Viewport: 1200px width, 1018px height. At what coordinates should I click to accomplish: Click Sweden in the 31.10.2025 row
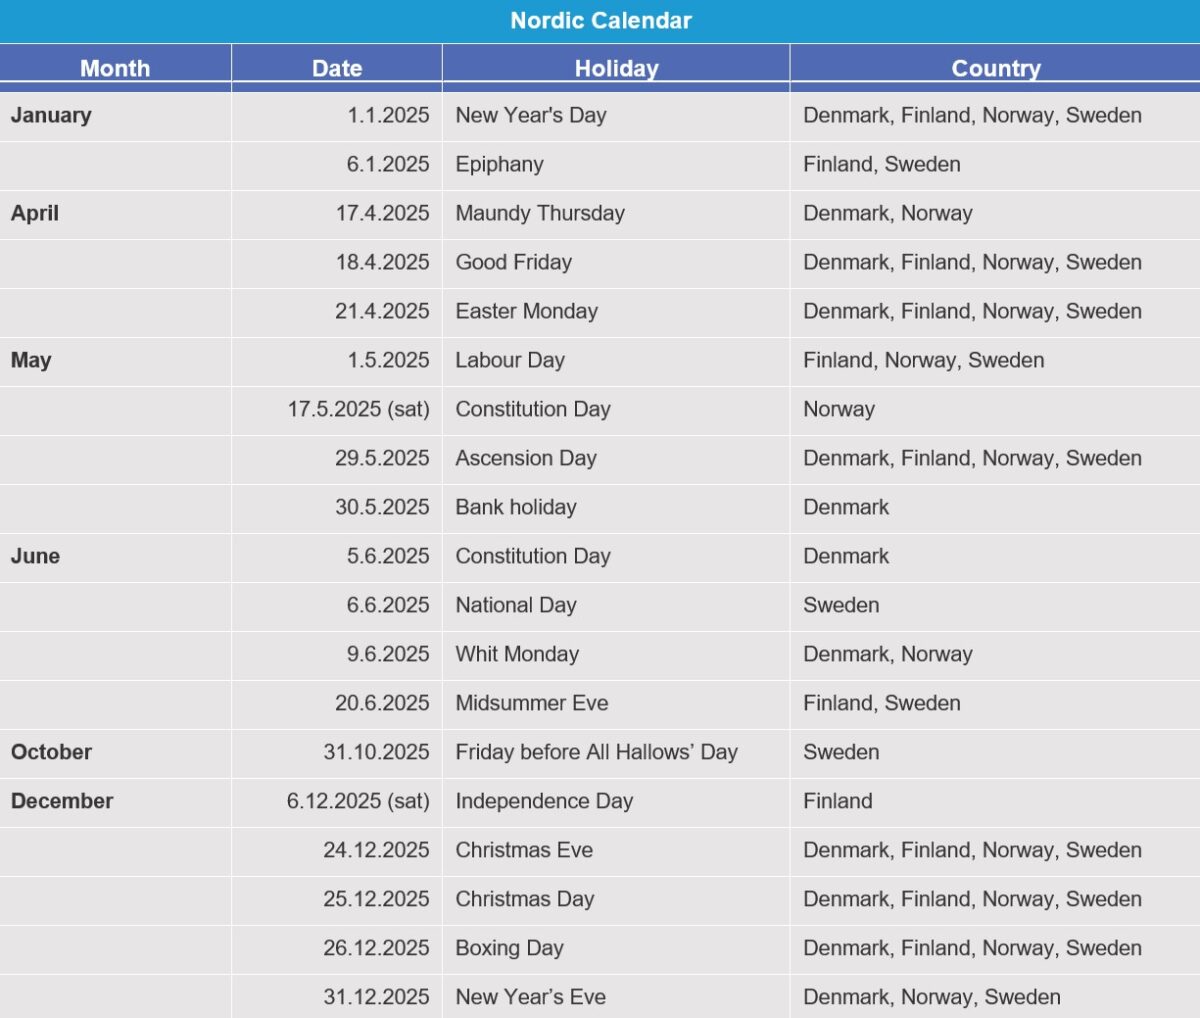pyautogui.click(x=841, y=752)
